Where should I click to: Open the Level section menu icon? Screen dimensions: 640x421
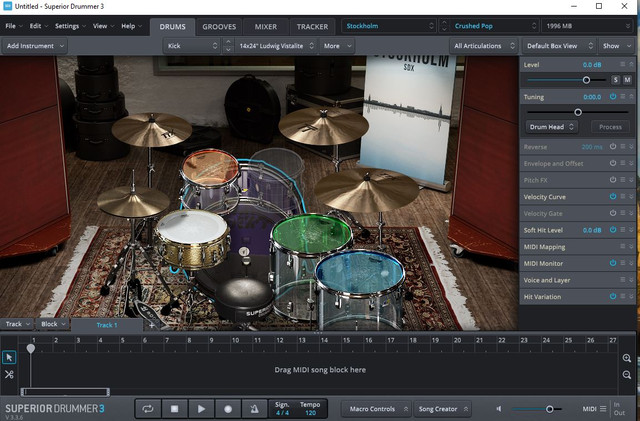(x=622, y=64)
